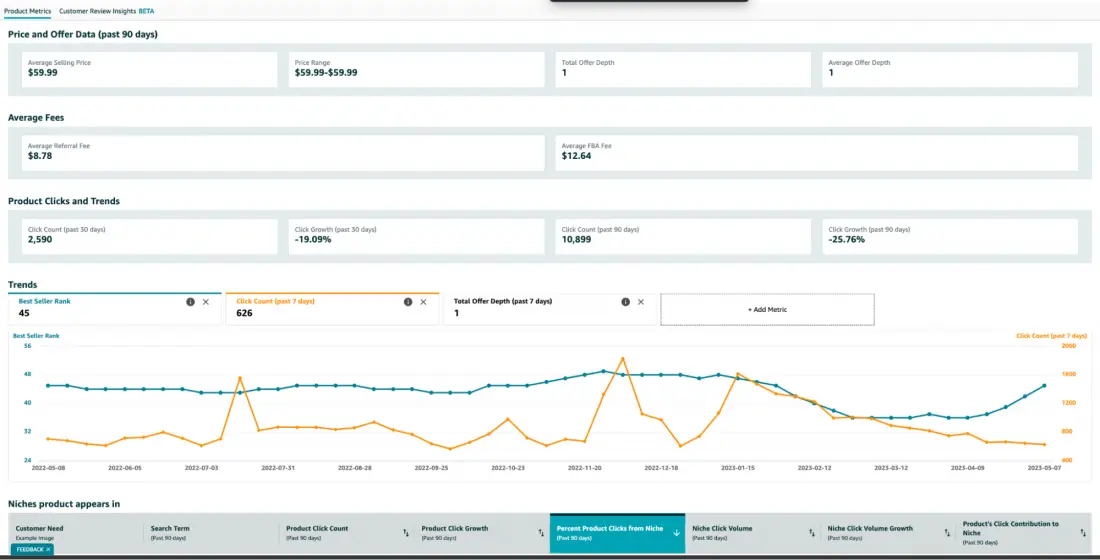This screenshot has width=1100, height=560.
Task: Open info icon for Best Seller Rank
Action: [190, 301]
